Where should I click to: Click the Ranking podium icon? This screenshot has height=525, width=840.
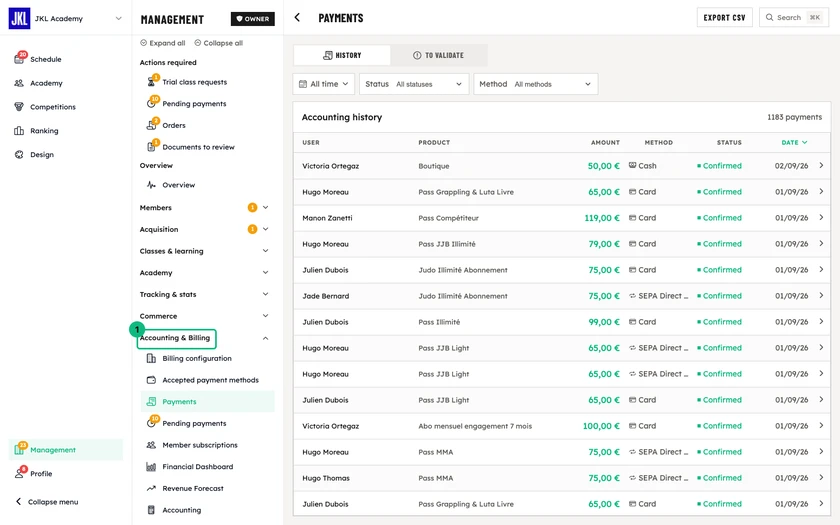tap(19, 131)
